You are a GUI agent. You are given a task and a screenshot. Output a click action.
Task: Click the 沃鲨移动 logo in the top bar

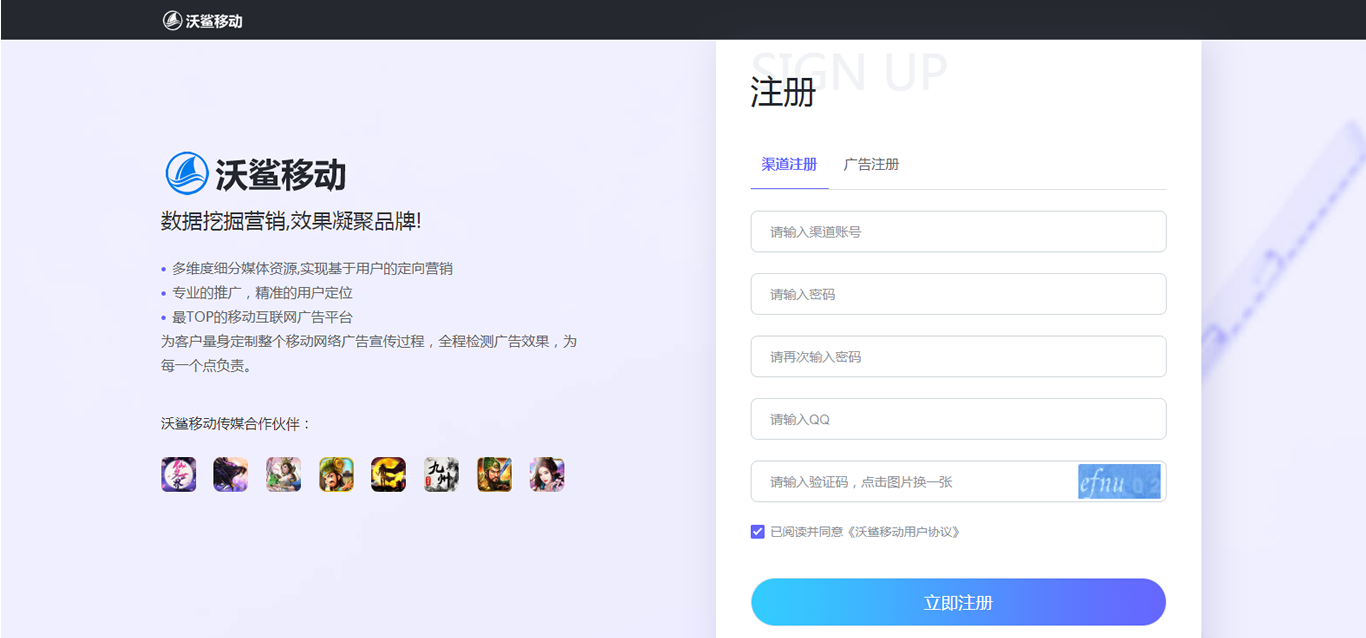click(x=203, y=20)
